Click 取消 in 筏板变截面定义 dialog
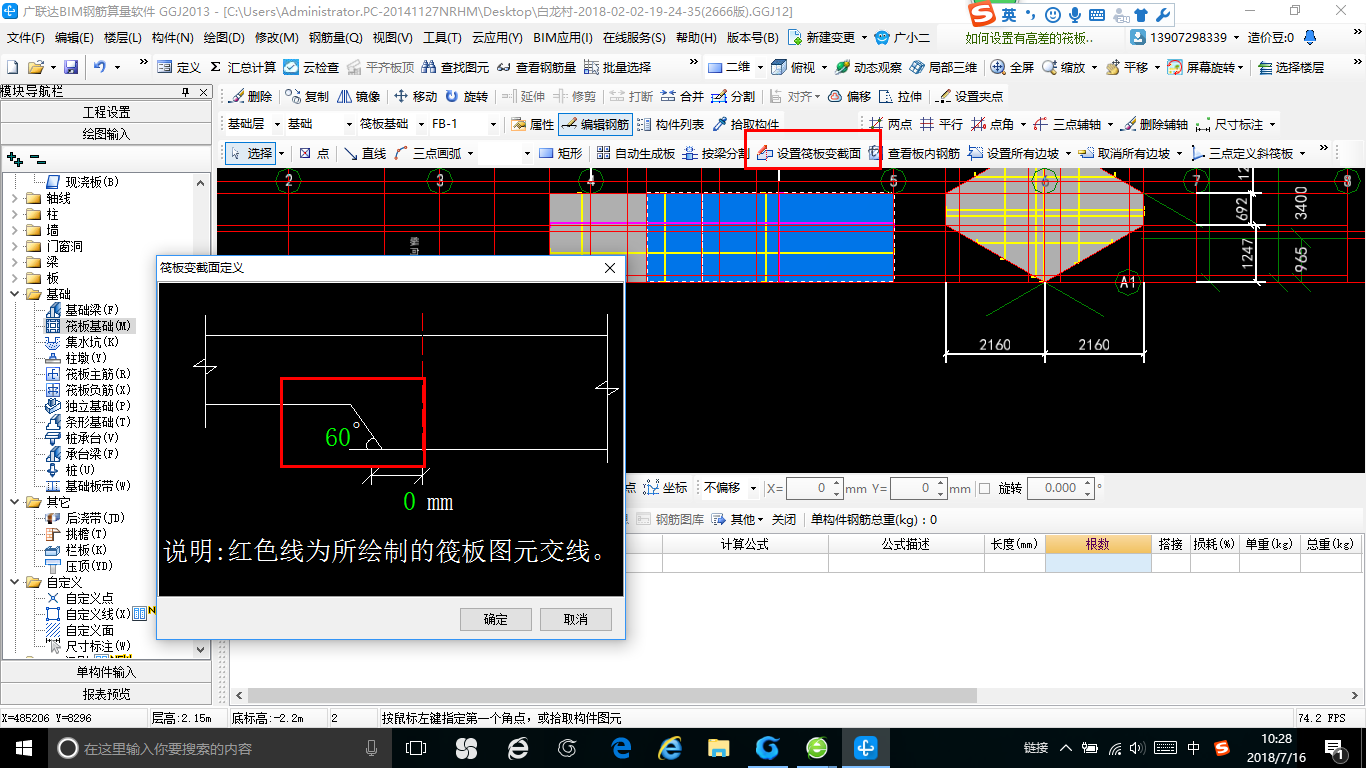The width and height of the screenshot is (1366, 768). click(576, 619)
